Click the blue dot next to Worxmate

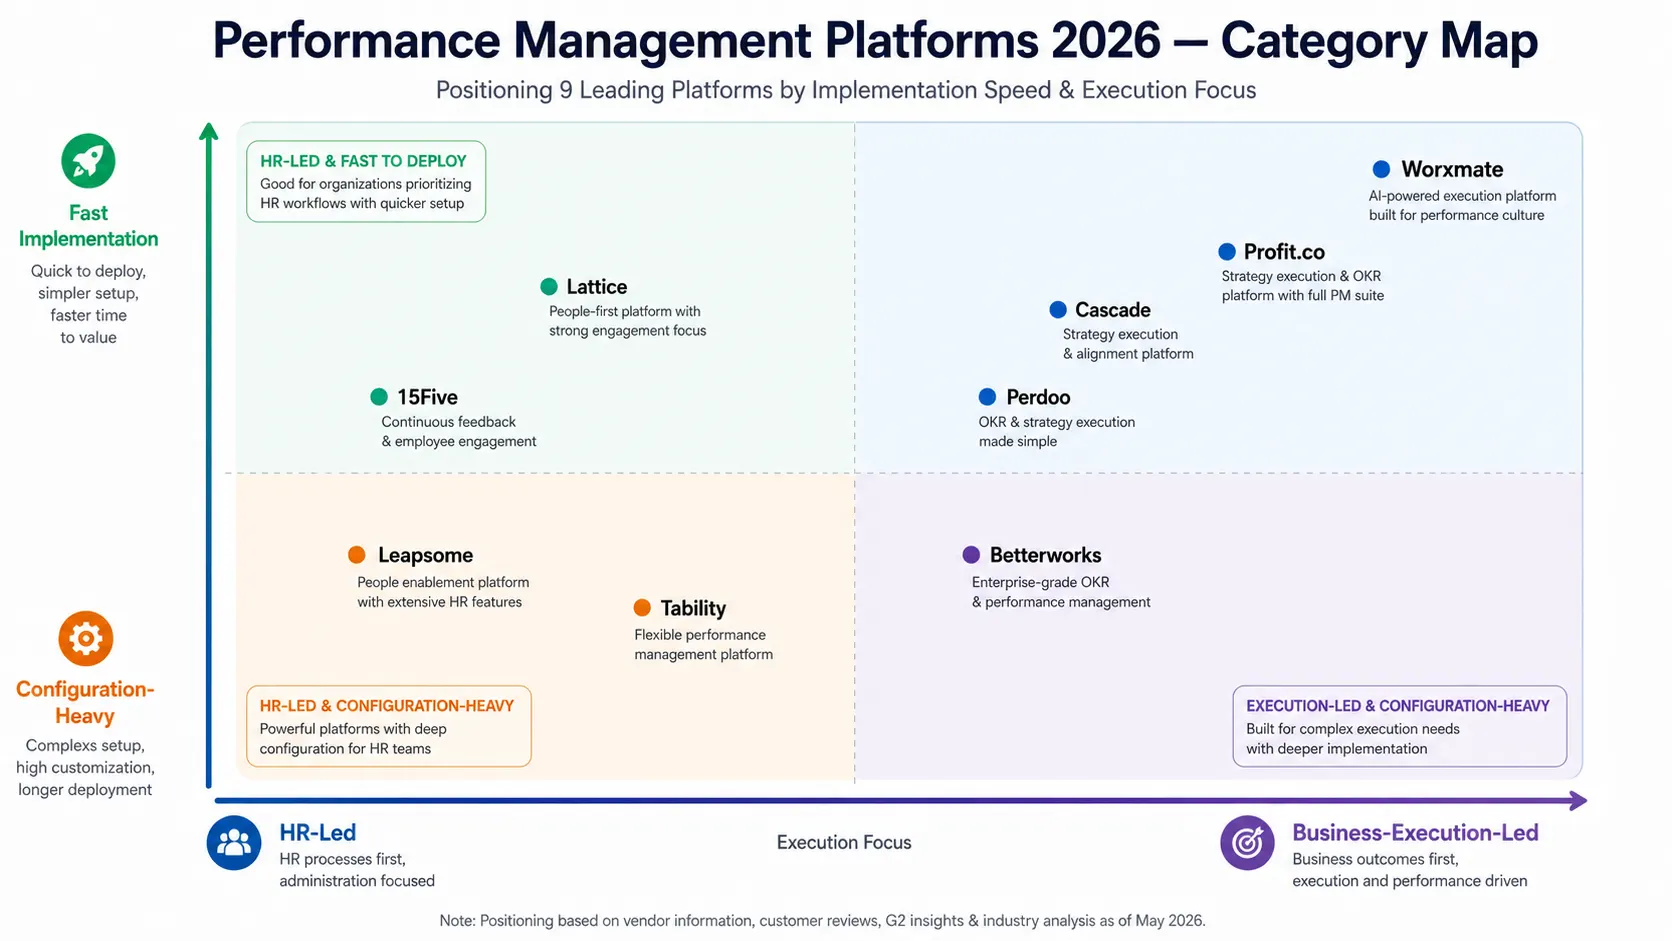(1381, 169)
